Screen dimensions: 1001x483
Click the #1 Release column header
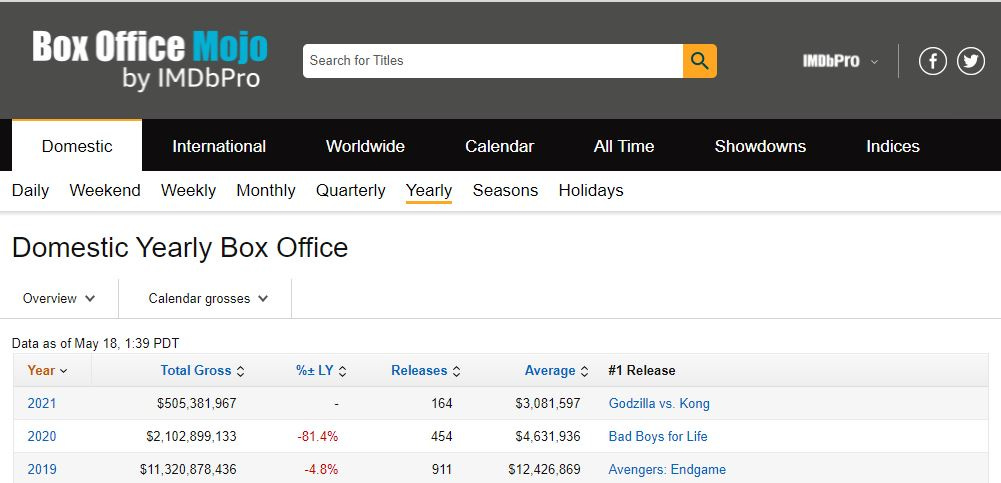[642, 370]
